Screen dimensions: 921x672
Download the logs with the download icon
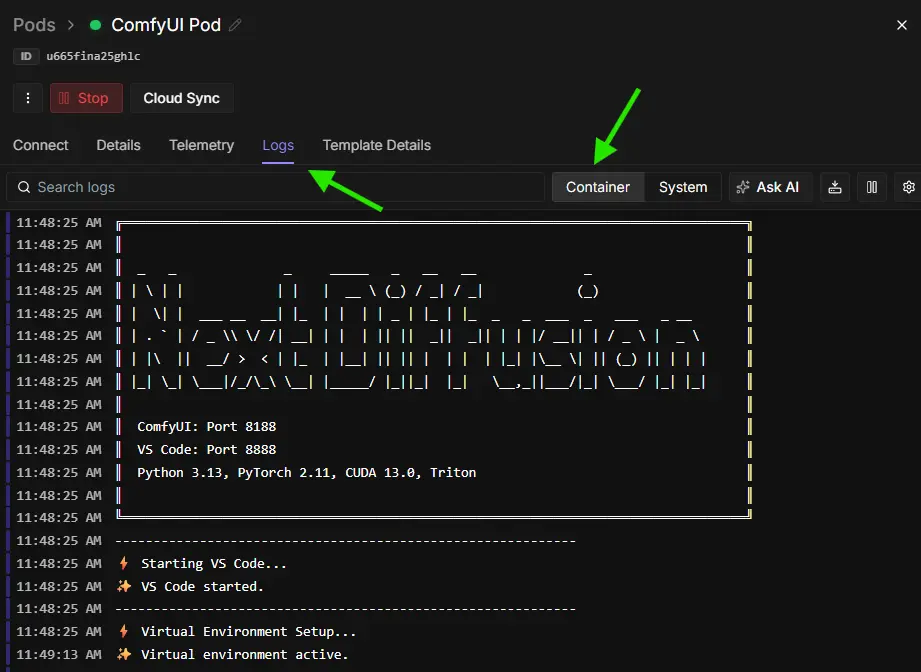(835, 187)
